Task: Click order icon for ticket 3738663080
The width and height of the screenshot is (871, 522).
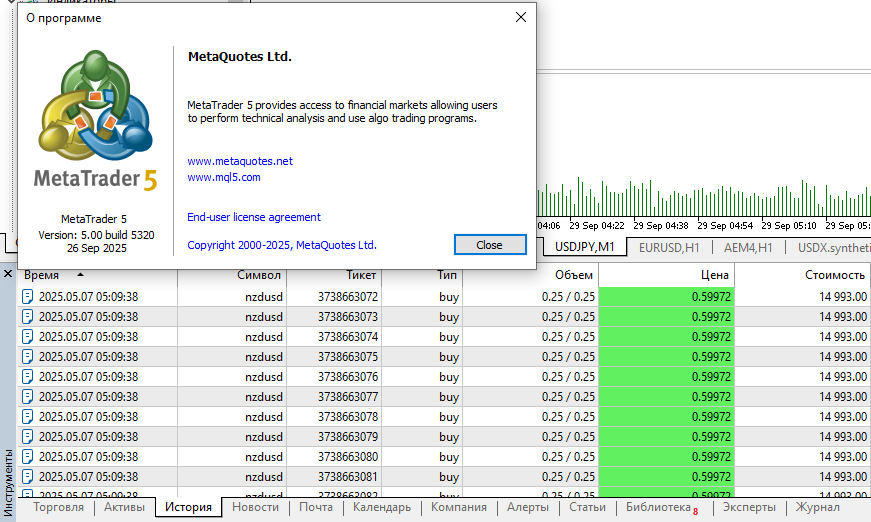Action: (27, 456)
